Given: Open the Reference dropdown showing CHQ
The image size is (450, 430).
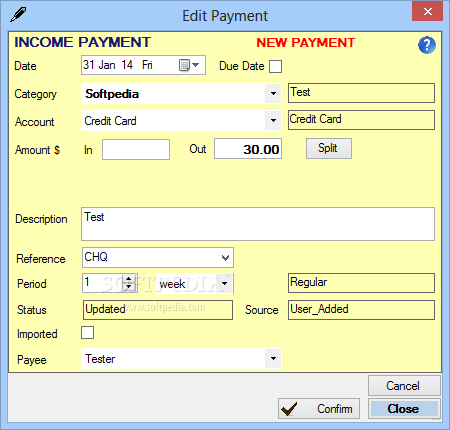Looking at the screenshot, I should [x=225, y=258].
